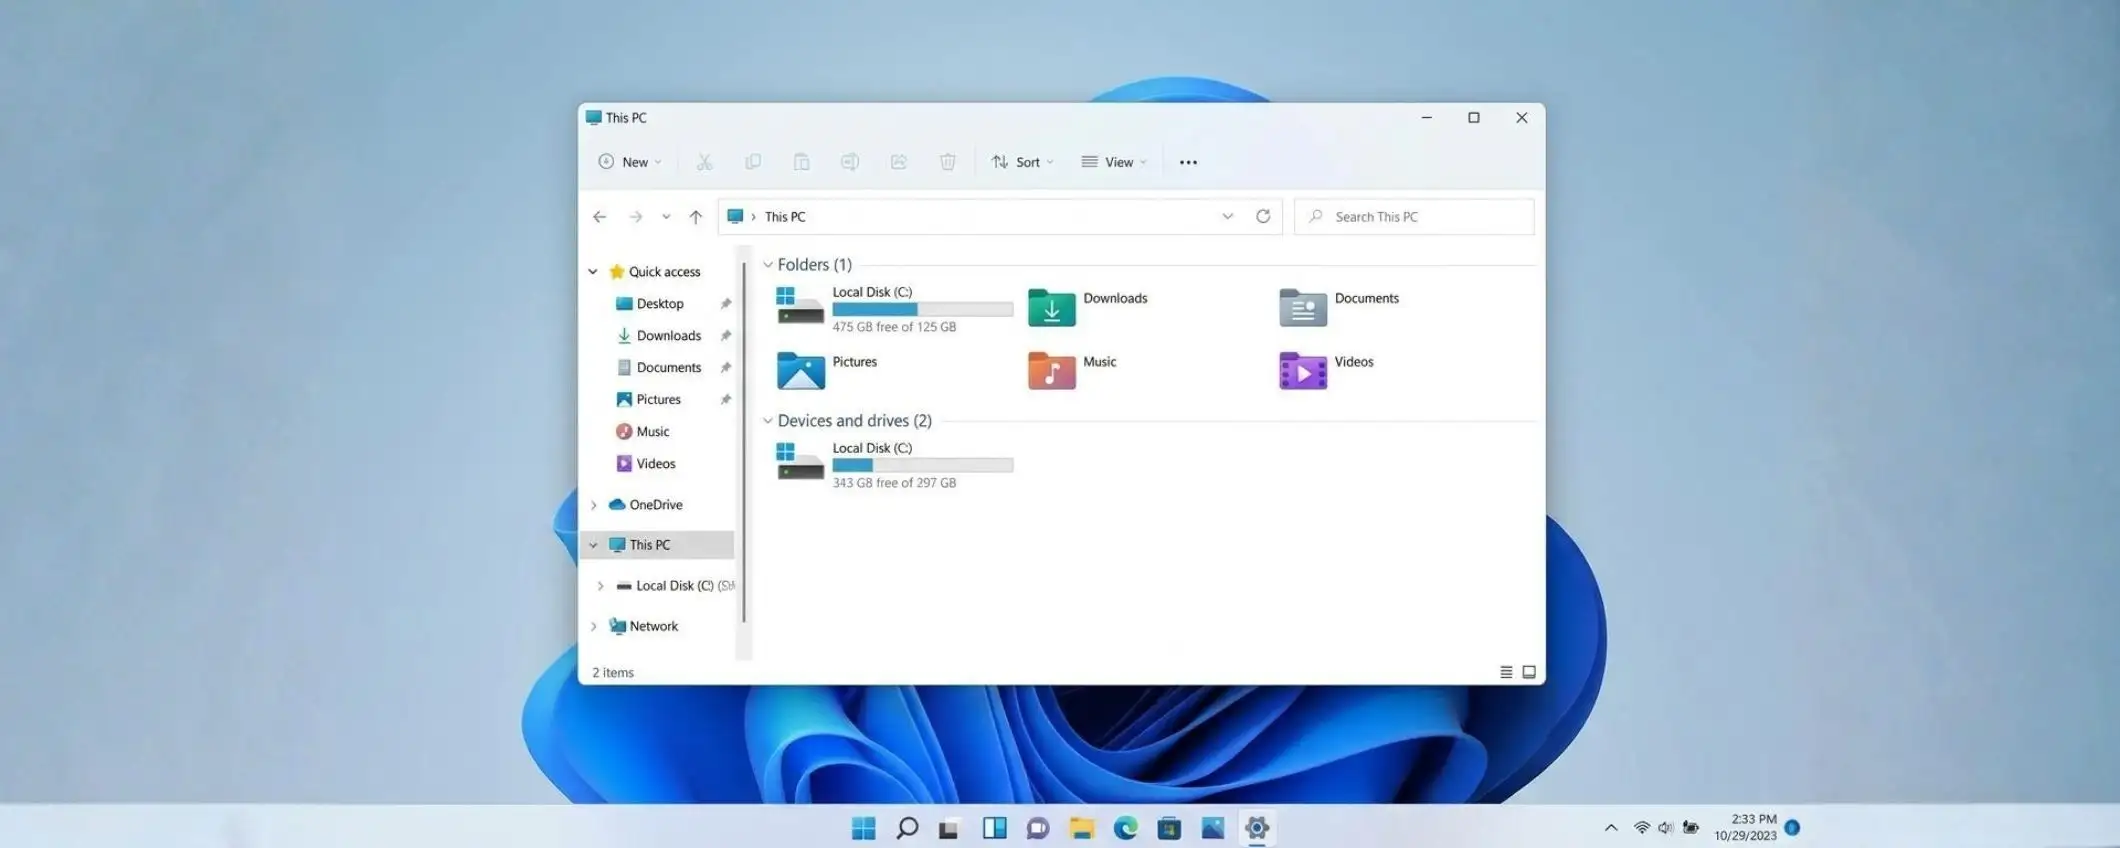Collapse the Devices and drives group

point(768,421)
